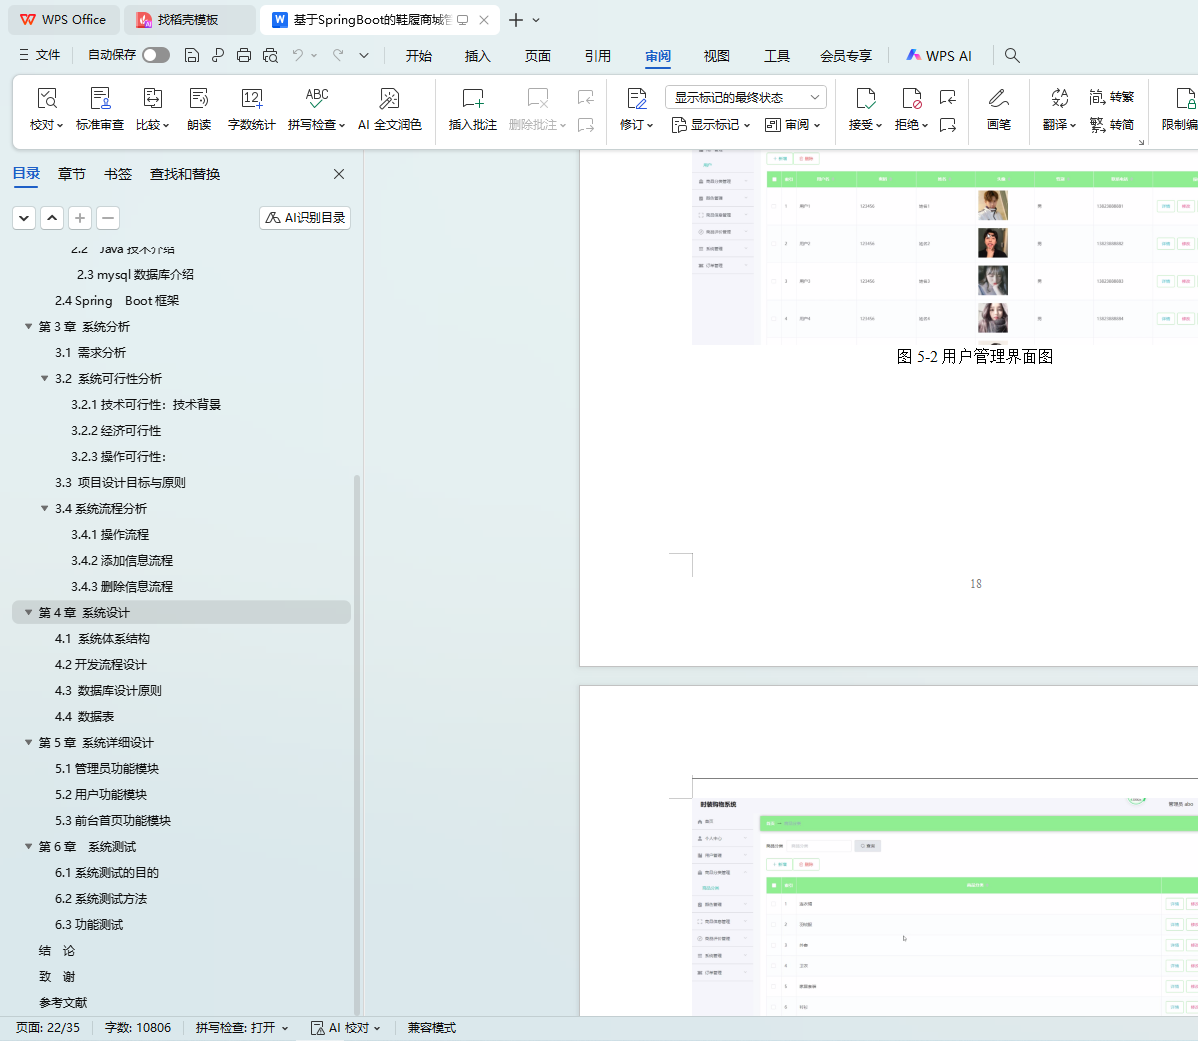Image resolution: width=1198 pixels, height=1041 pixels.
Task: Collapse 第 5 章 系统详细设计 node
Action: pyautogui.click(x=28, y=742)
